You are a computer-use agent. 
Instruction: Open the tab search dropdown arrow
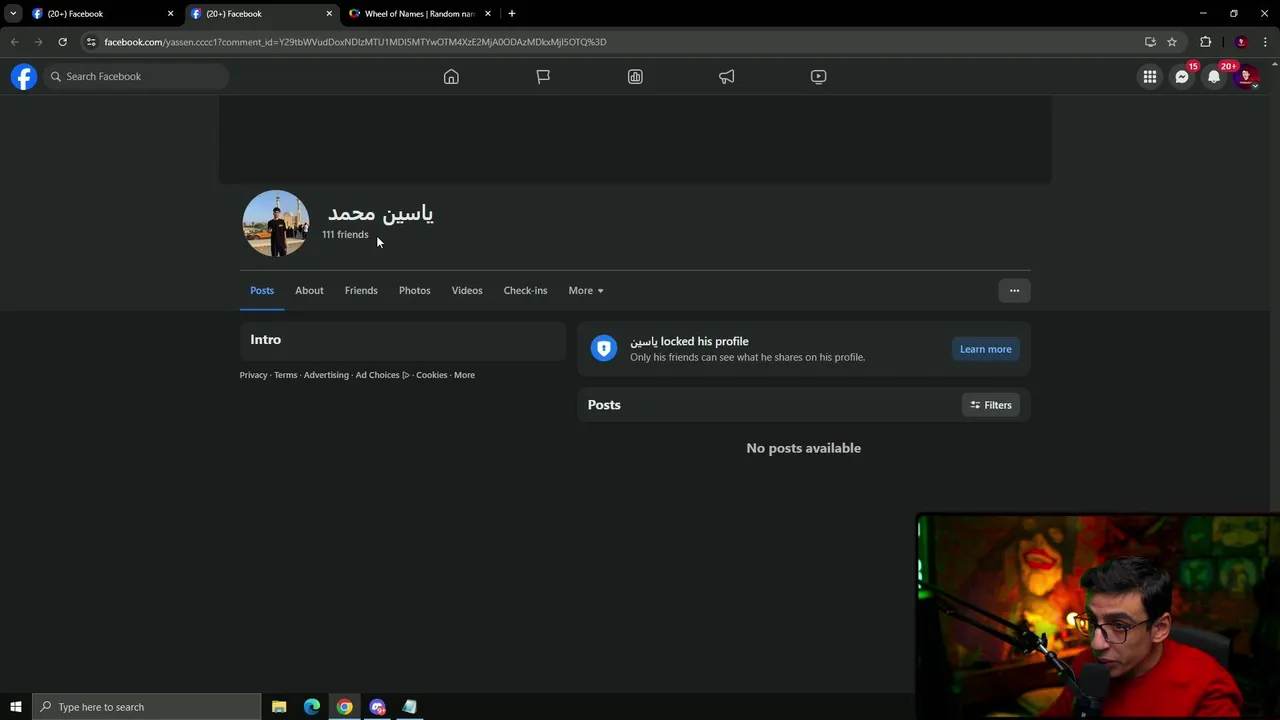pos(13,14)
